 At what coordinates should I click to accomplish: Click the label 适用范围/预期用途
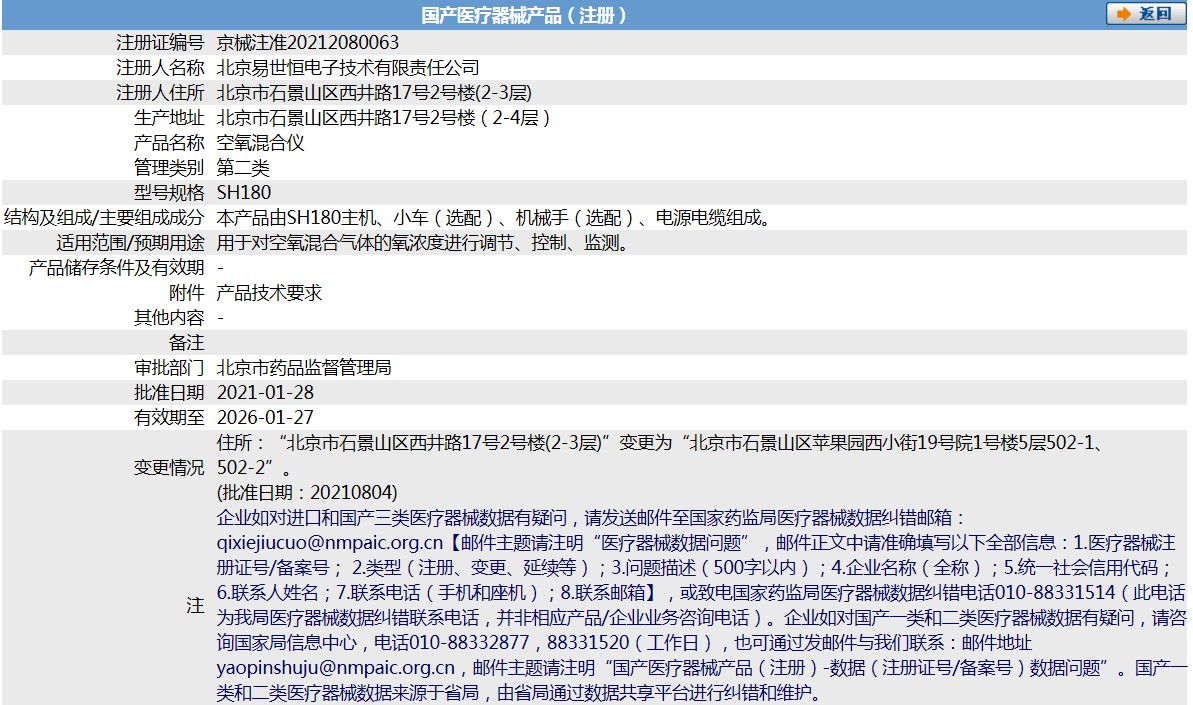pyautogui.click(x=130, y=243)
